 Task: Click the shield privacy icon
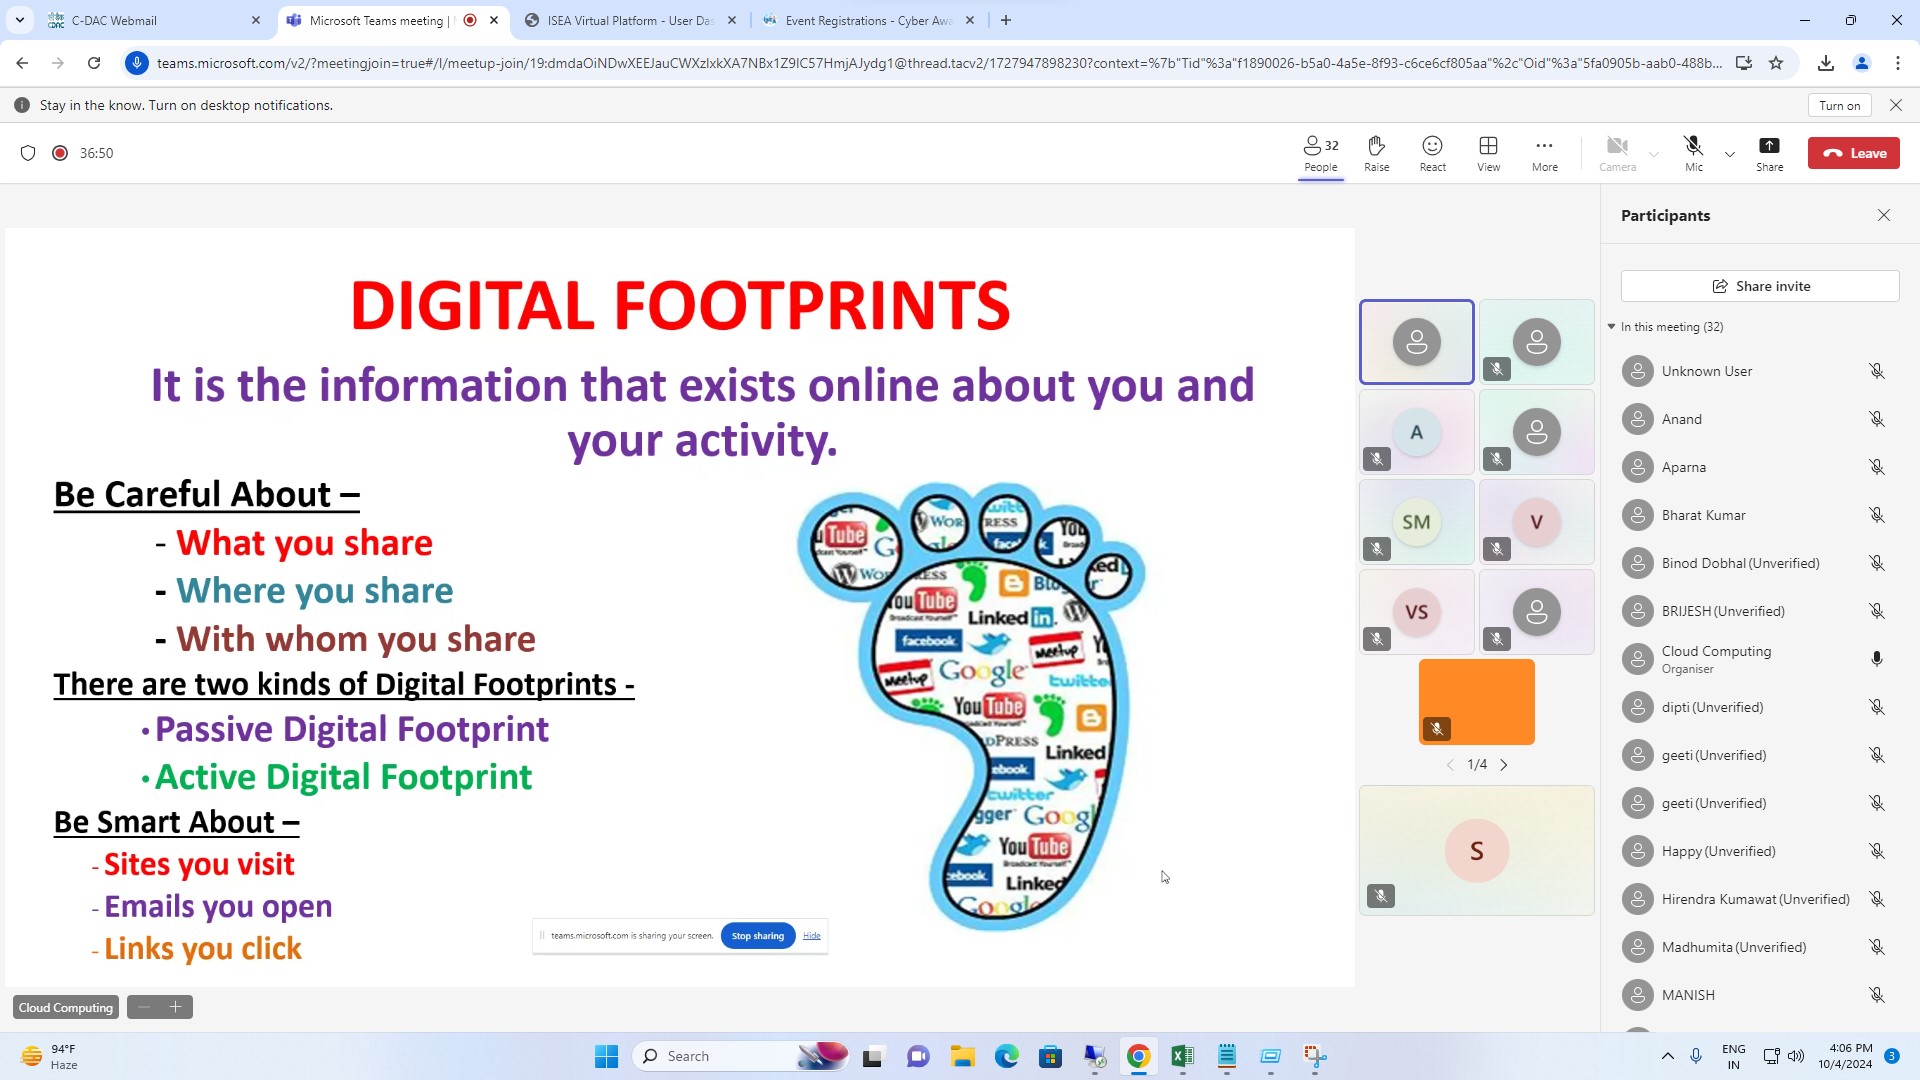(28, 153)
